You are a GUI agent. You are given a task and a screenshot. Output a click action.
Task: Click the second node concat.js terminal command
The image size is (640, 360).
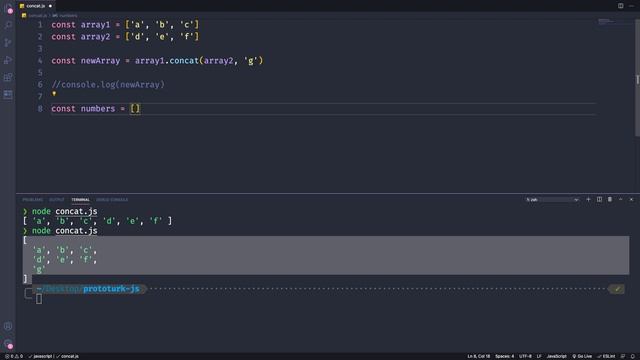(x=64, y=231)
